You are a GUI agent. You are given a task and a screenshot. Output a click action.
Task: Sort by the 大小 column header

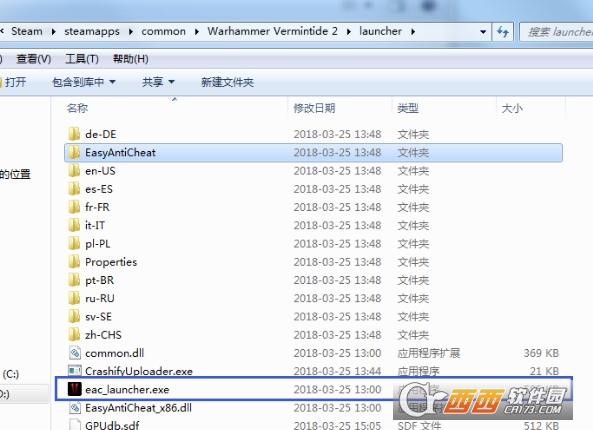(x=512, y=109)
